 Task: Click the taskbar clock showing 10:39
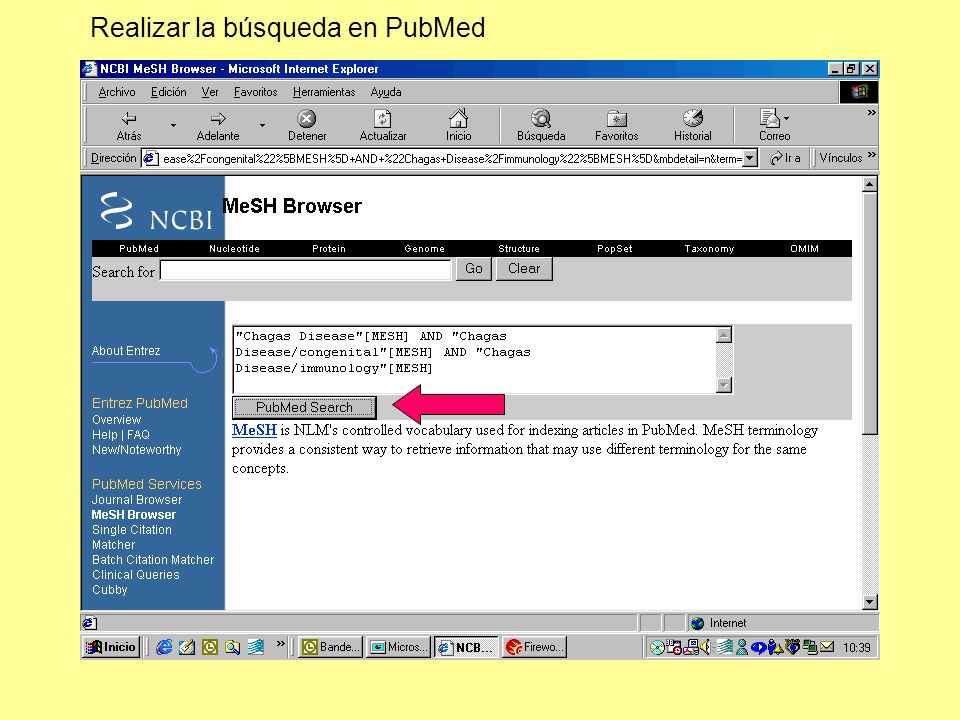(856, 648)
